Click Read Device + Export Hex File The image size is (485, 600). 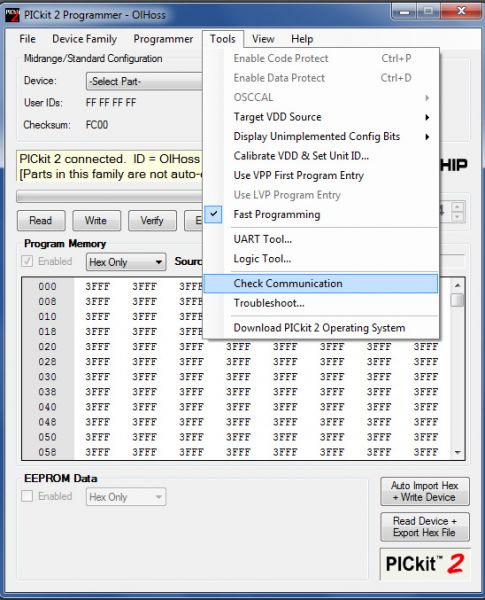tap(425, 527)
